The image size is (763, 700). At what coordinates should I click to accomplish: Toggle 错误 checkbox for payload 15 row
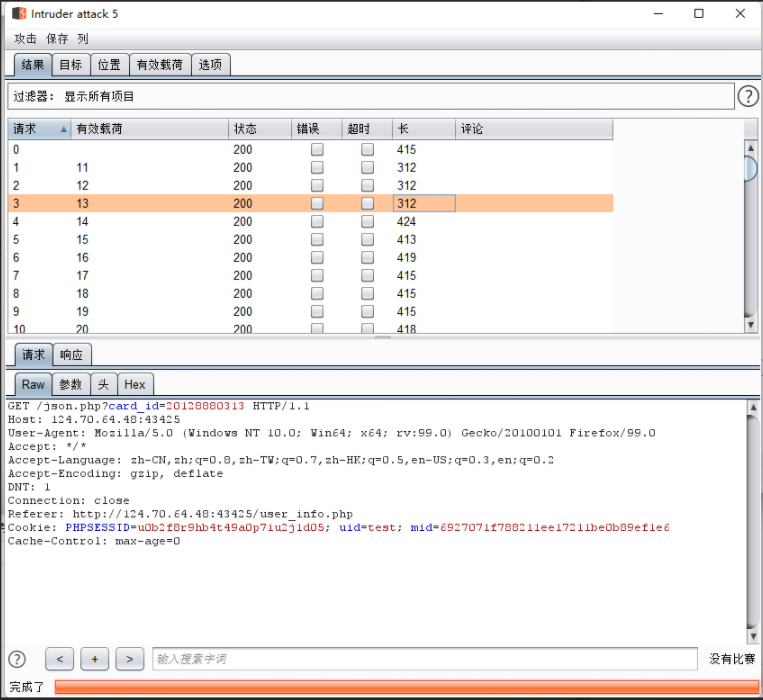tap(317, 239)
